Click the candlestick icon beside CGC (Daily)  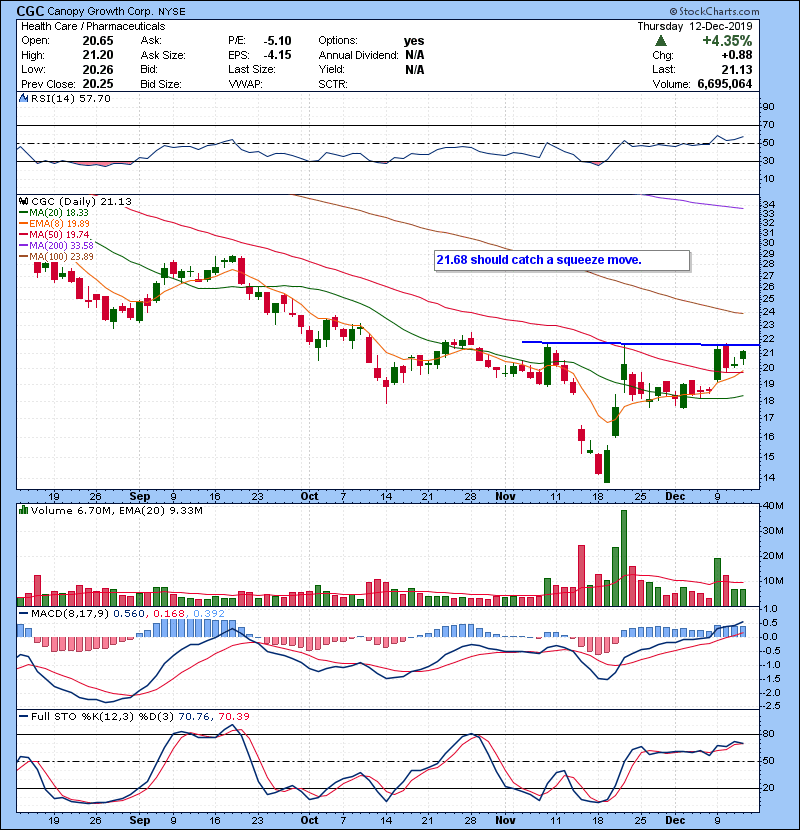(x=23, y=201)
